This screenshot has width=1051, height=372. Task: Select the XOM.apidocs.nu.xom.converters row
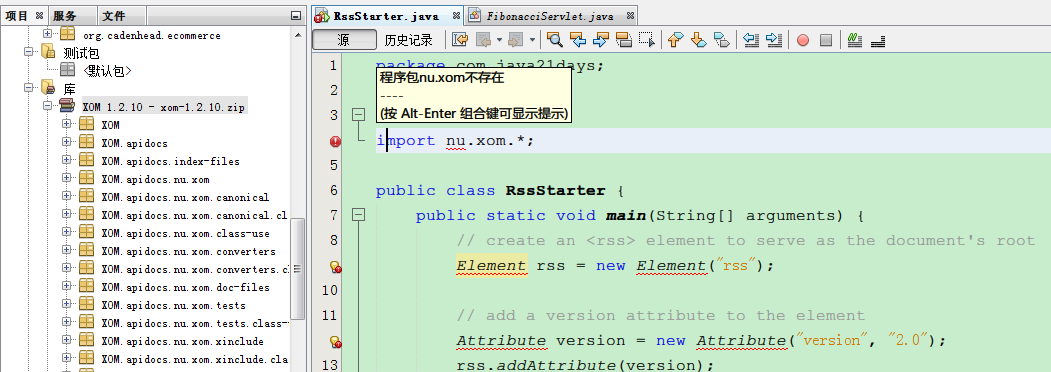188,251
